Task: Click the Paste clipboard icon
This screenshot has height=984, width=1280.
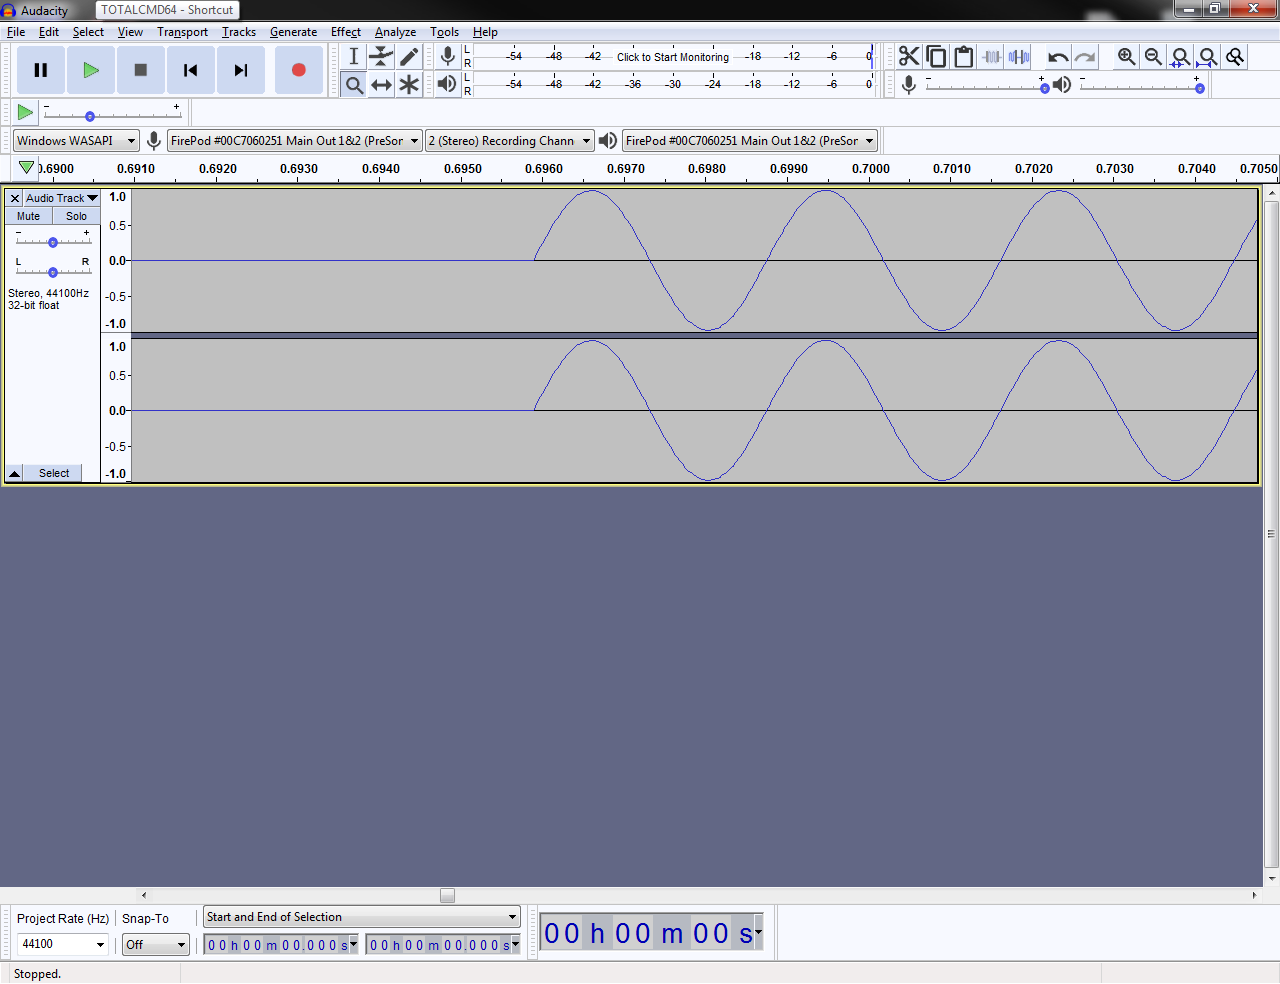Action: pos(963,57)
